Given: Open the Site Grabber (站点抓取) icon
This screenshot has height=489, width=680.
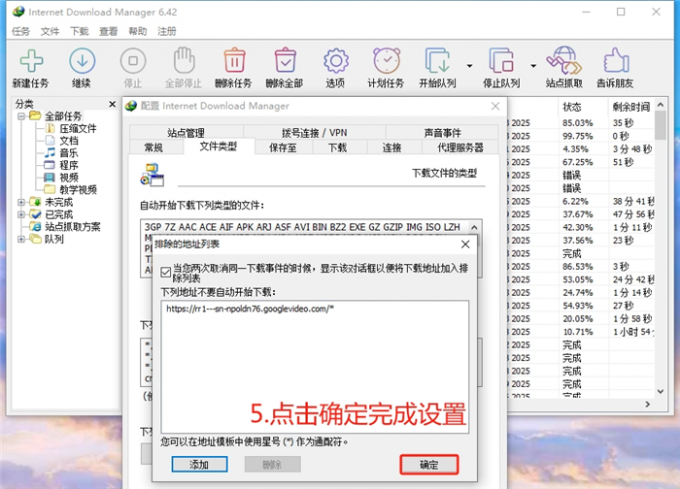Looking at the screenshot, I should click(564, 61).
